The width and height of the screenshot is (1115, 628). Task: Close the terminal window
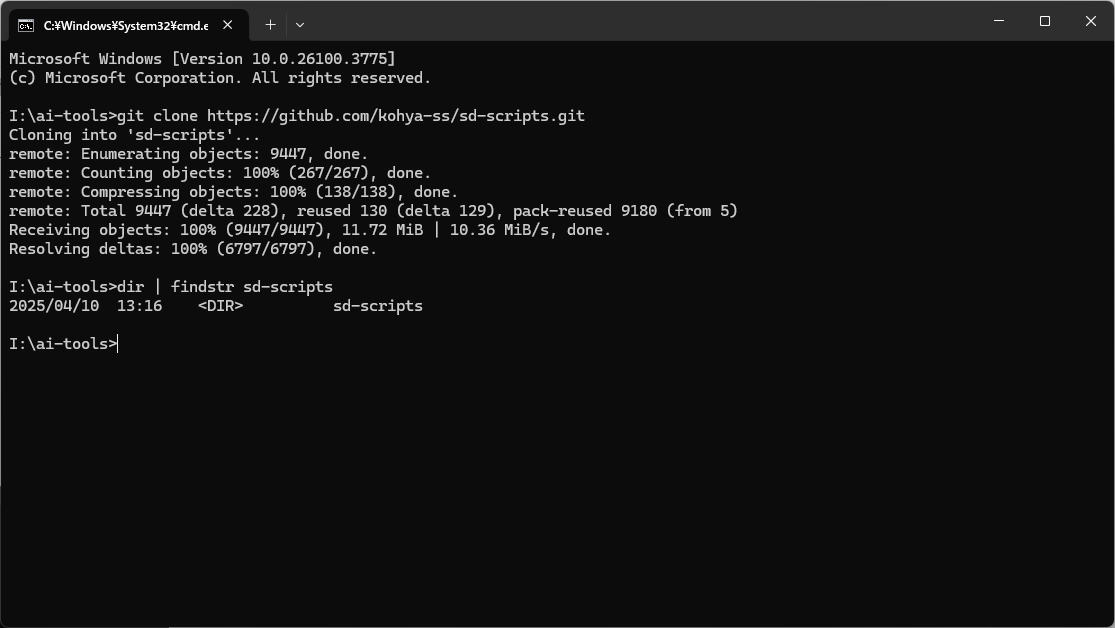1091,21
